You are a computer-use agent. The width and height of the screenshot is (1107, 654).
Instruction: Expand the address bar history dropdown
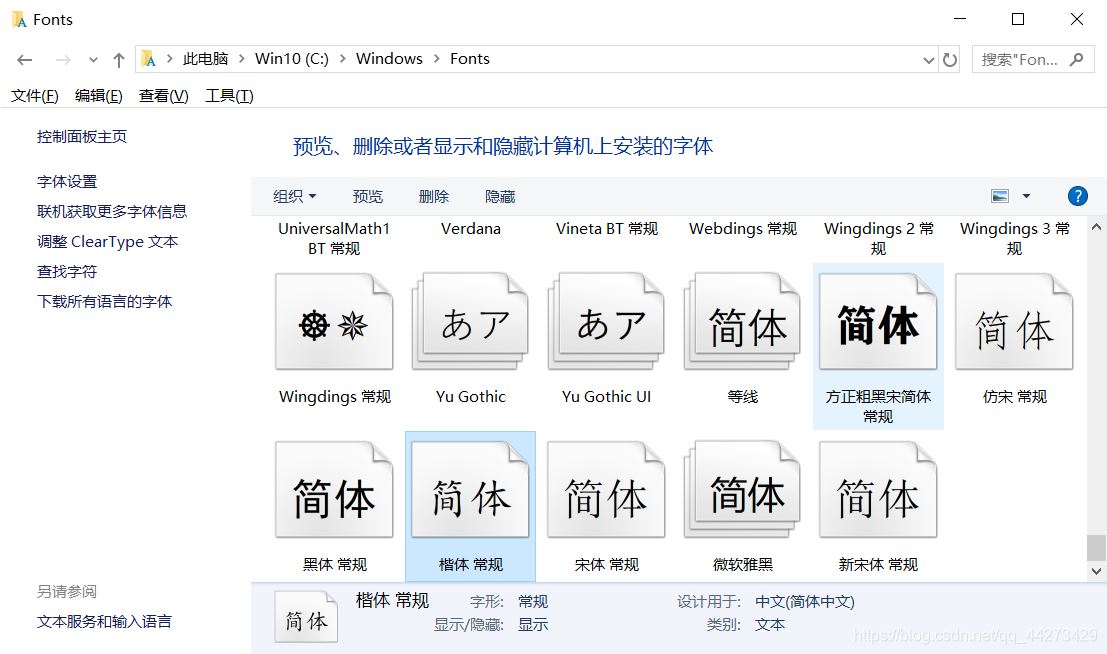pos(928,59)
